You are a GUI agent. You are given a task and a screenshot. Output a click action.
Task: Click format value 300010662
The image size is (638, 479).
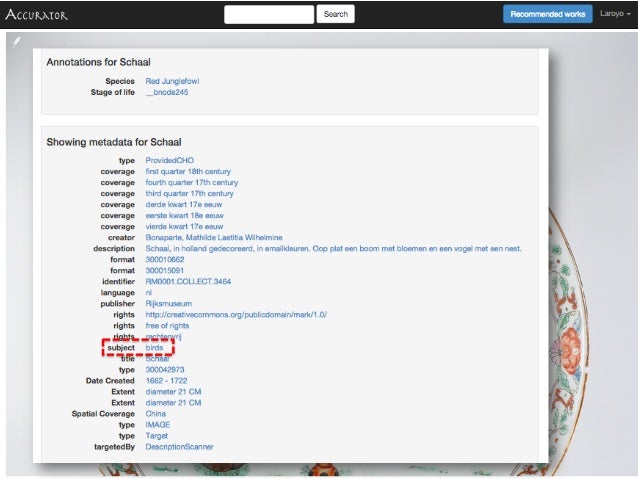coord(165,259)
